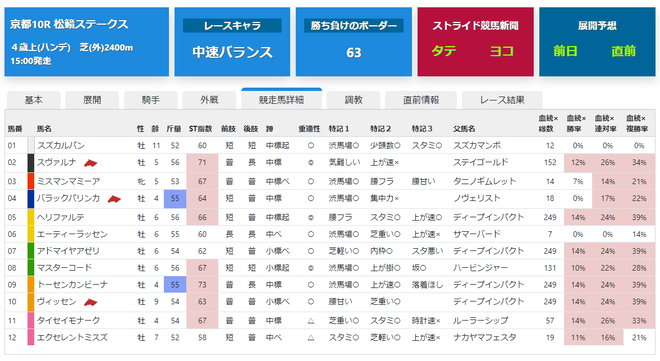Click 坂○ note for マスターコード

point(419,268)
